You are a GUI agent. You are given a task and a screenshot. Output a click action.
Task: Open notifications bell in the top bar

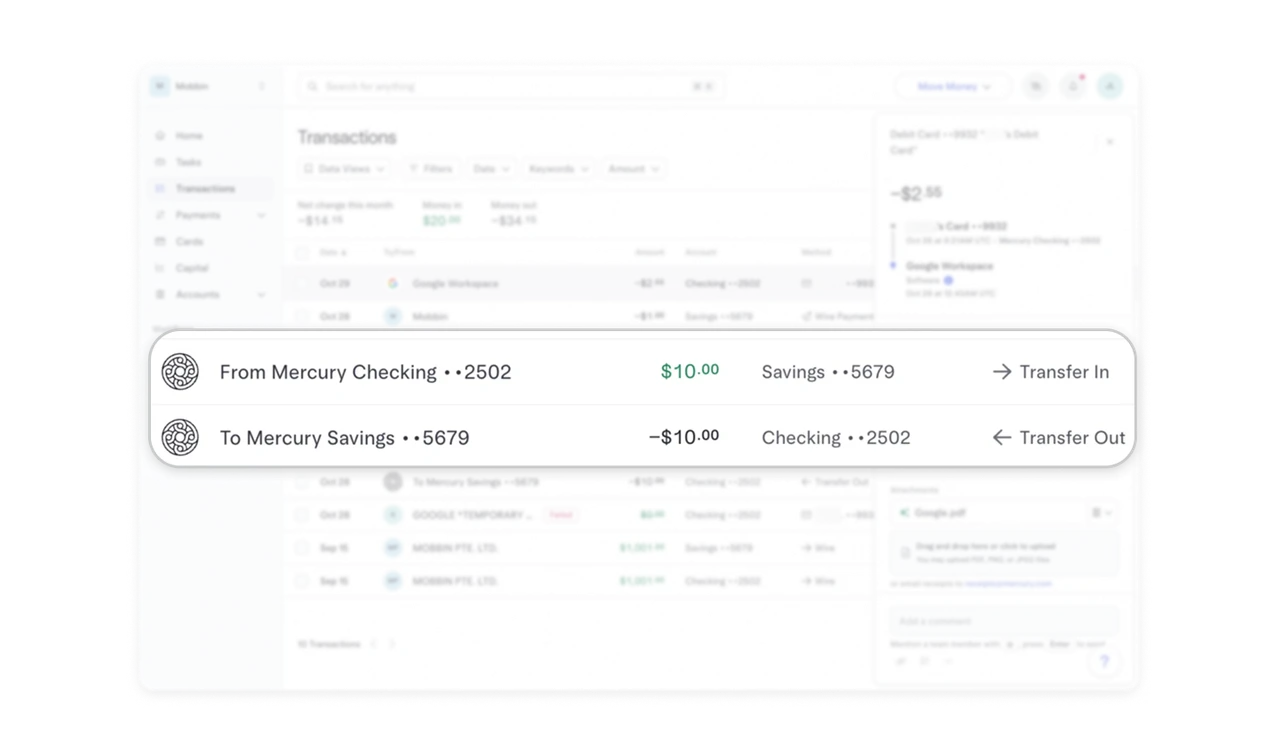pyautogui.click(x=1073, y=87)
